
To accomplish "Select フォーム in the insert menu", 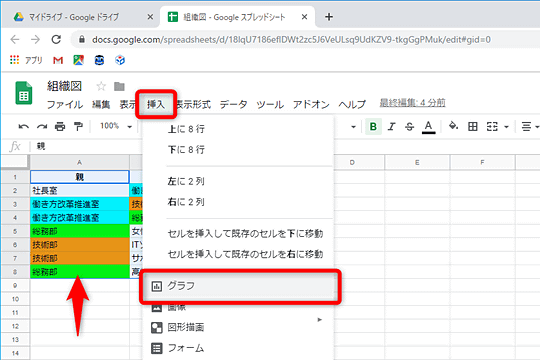I will point(238,348).
